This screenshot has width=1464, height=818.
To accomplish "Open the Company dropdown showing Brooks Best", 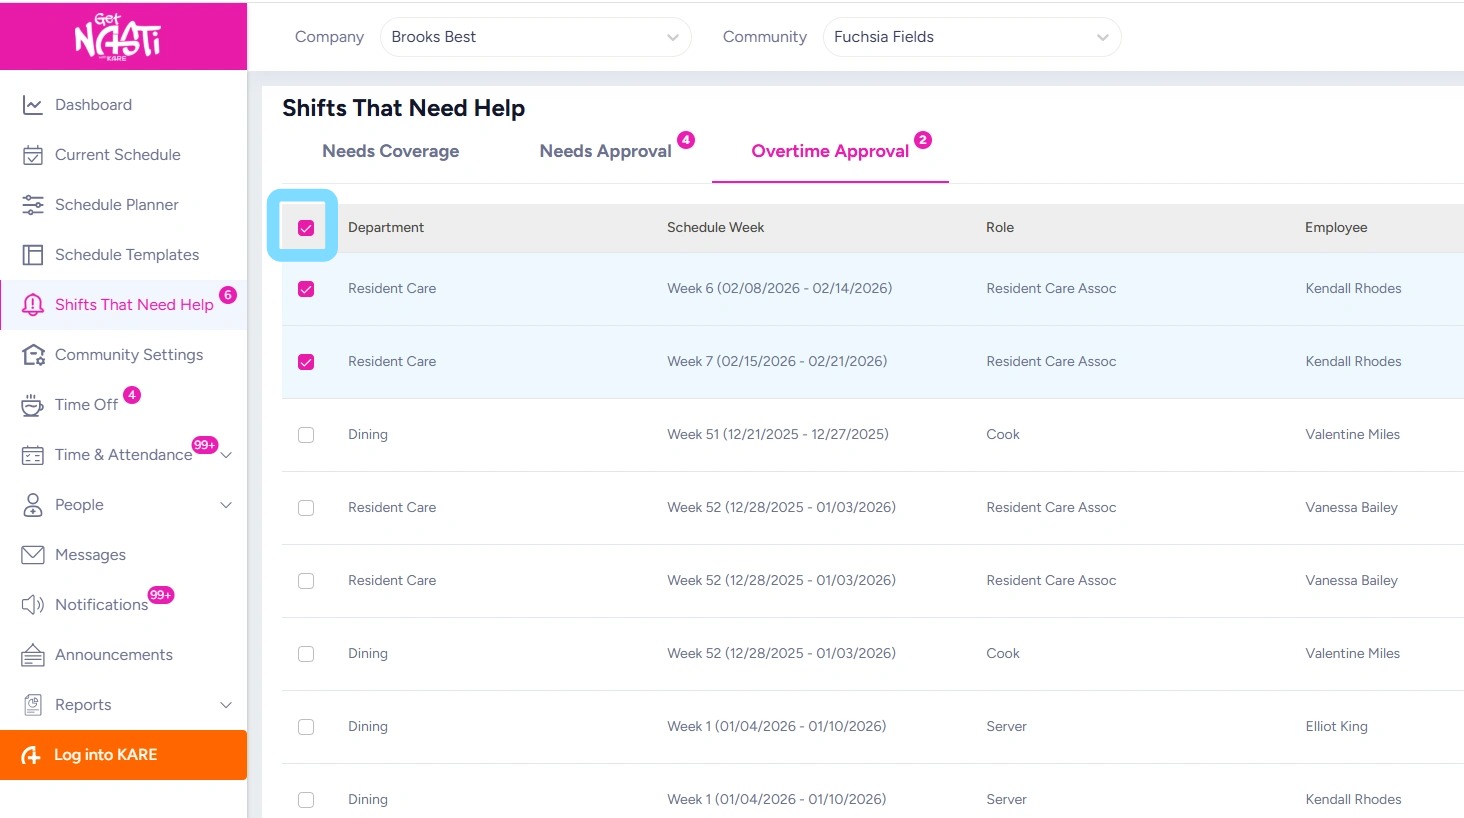I will [535, 37].
